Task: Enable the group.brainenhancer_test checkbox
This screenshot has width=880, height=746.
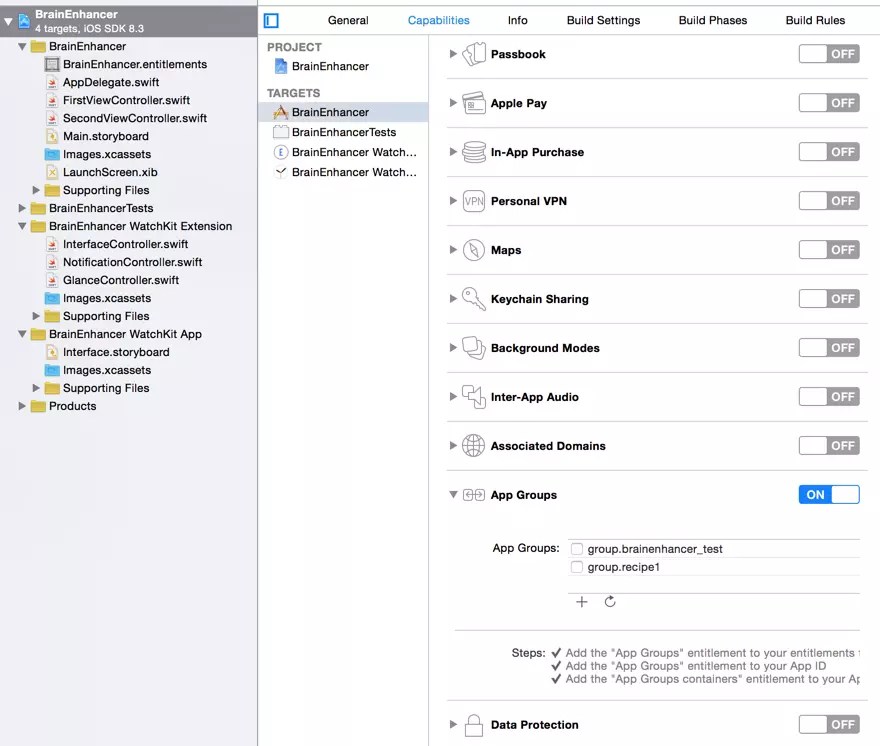Action: point(577,548)
